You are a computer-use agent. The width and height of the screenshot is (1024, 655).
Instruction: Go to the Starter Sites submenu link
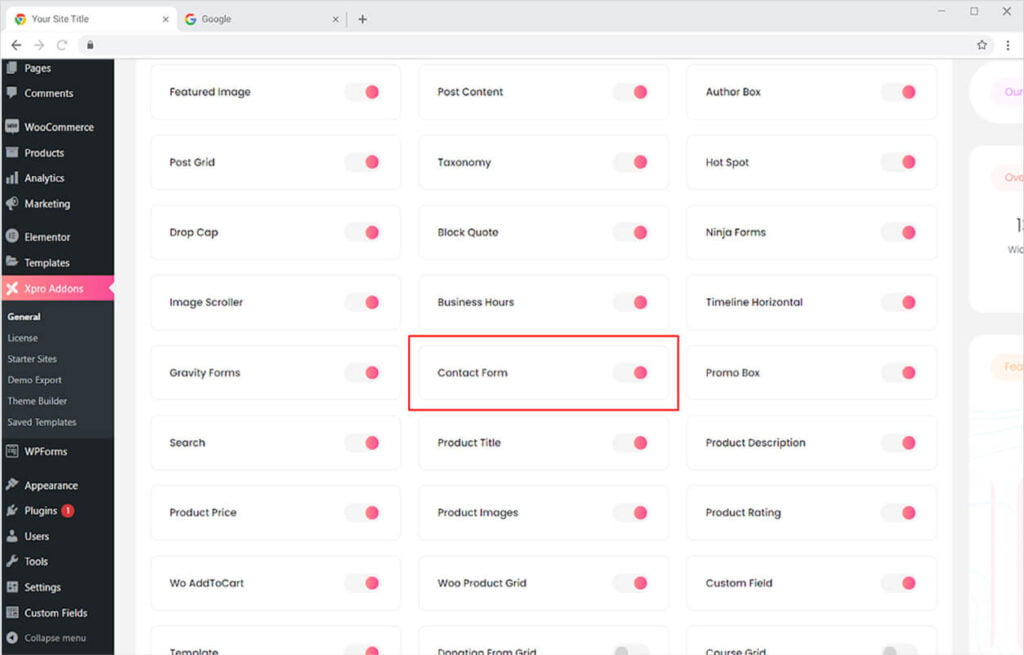[32, 359]
